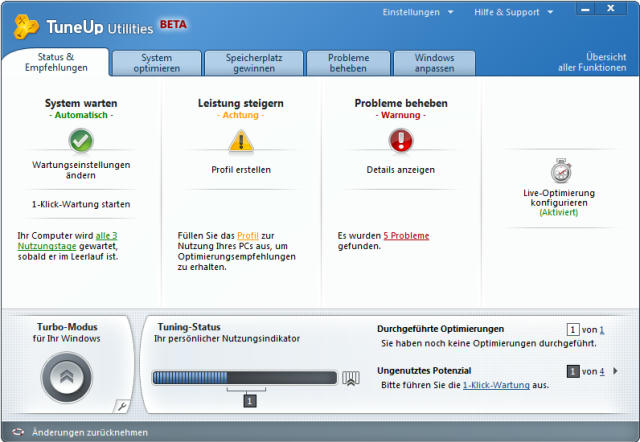Image resolution: width=640 pixels, height=442 pixels.
Task: Click link 4 beside Ungenutztes Potenzial count
Action: (602, 371)
